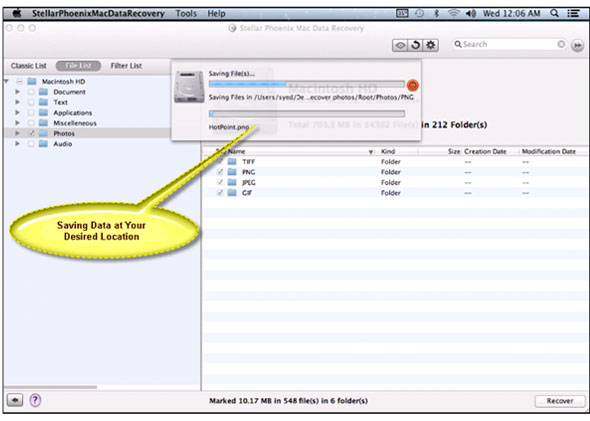The width and height of the screenshot is (590, 421).
Task: Click the Name column sort arrow
Action: click(371, 152)
